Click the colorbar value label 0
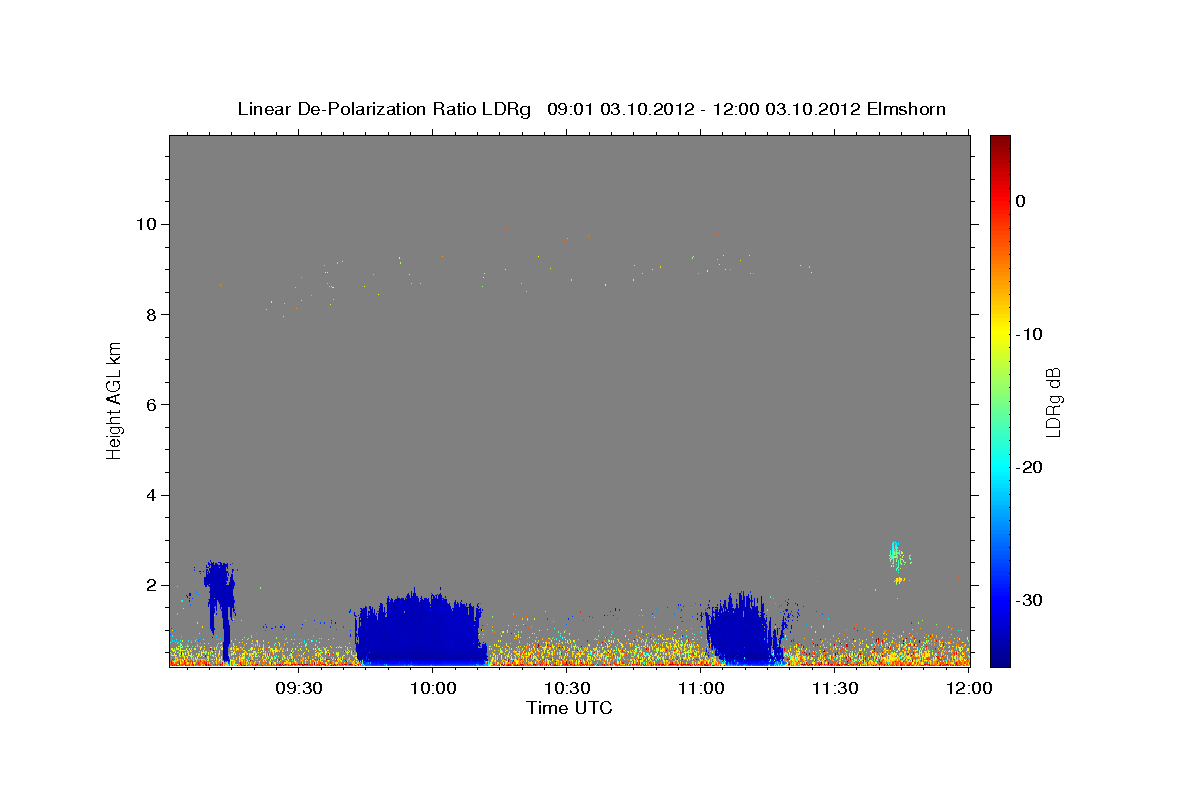Screen dimensions: 1200x800 (x=1020, y=201)
